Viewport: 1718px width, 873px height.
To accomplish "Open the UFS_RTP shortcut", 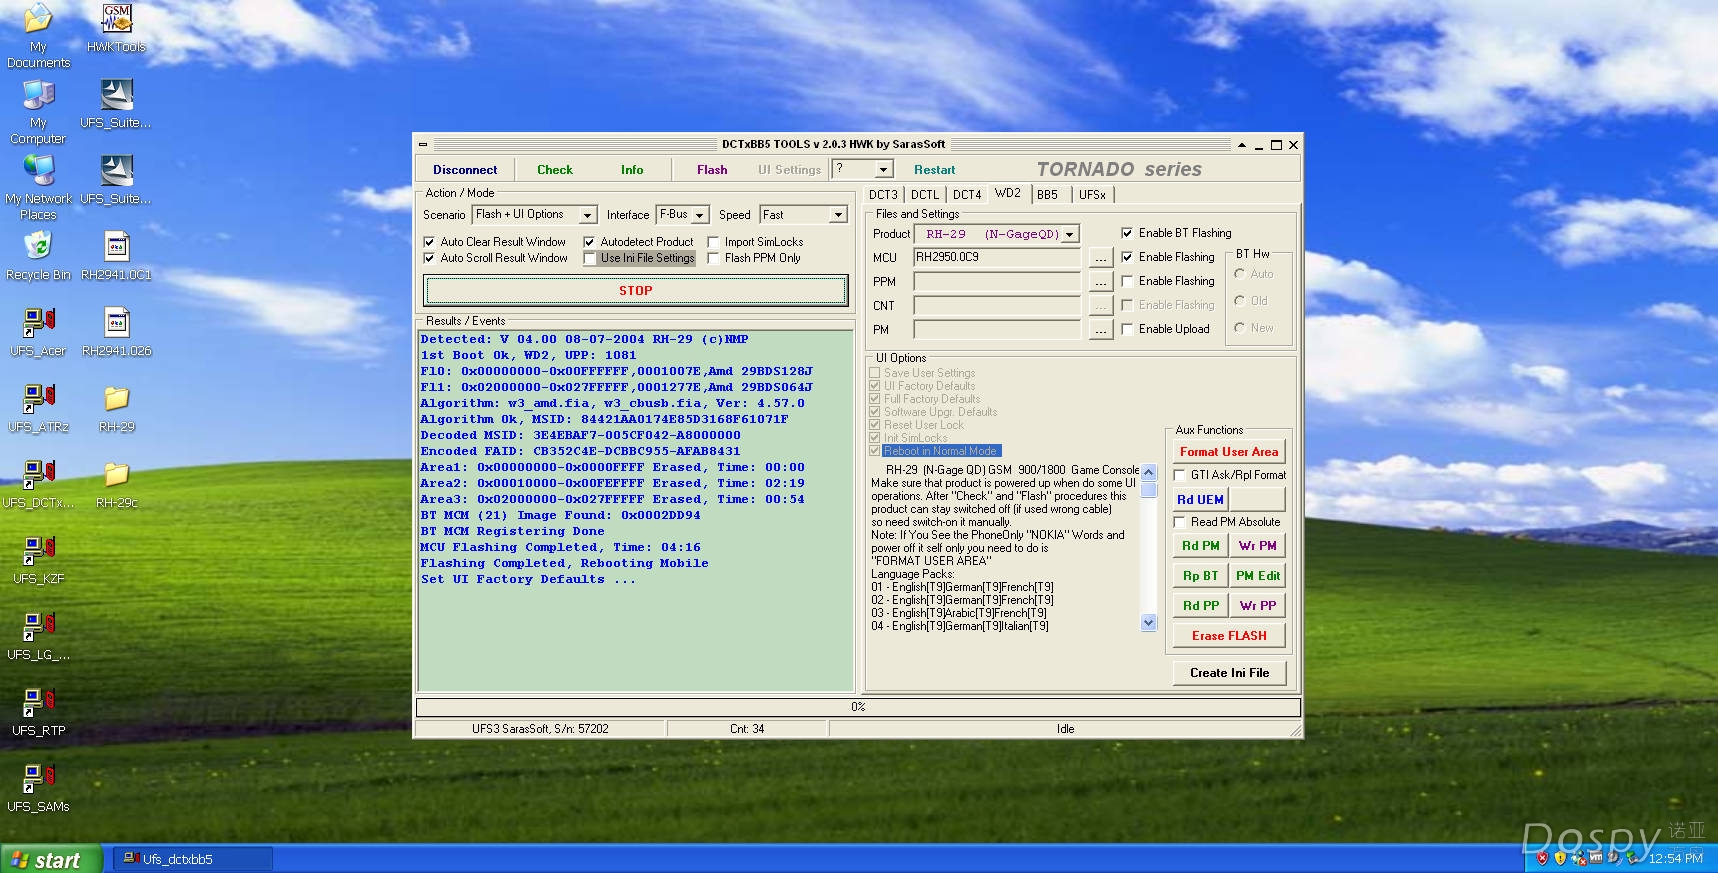I will click(38, 711).
